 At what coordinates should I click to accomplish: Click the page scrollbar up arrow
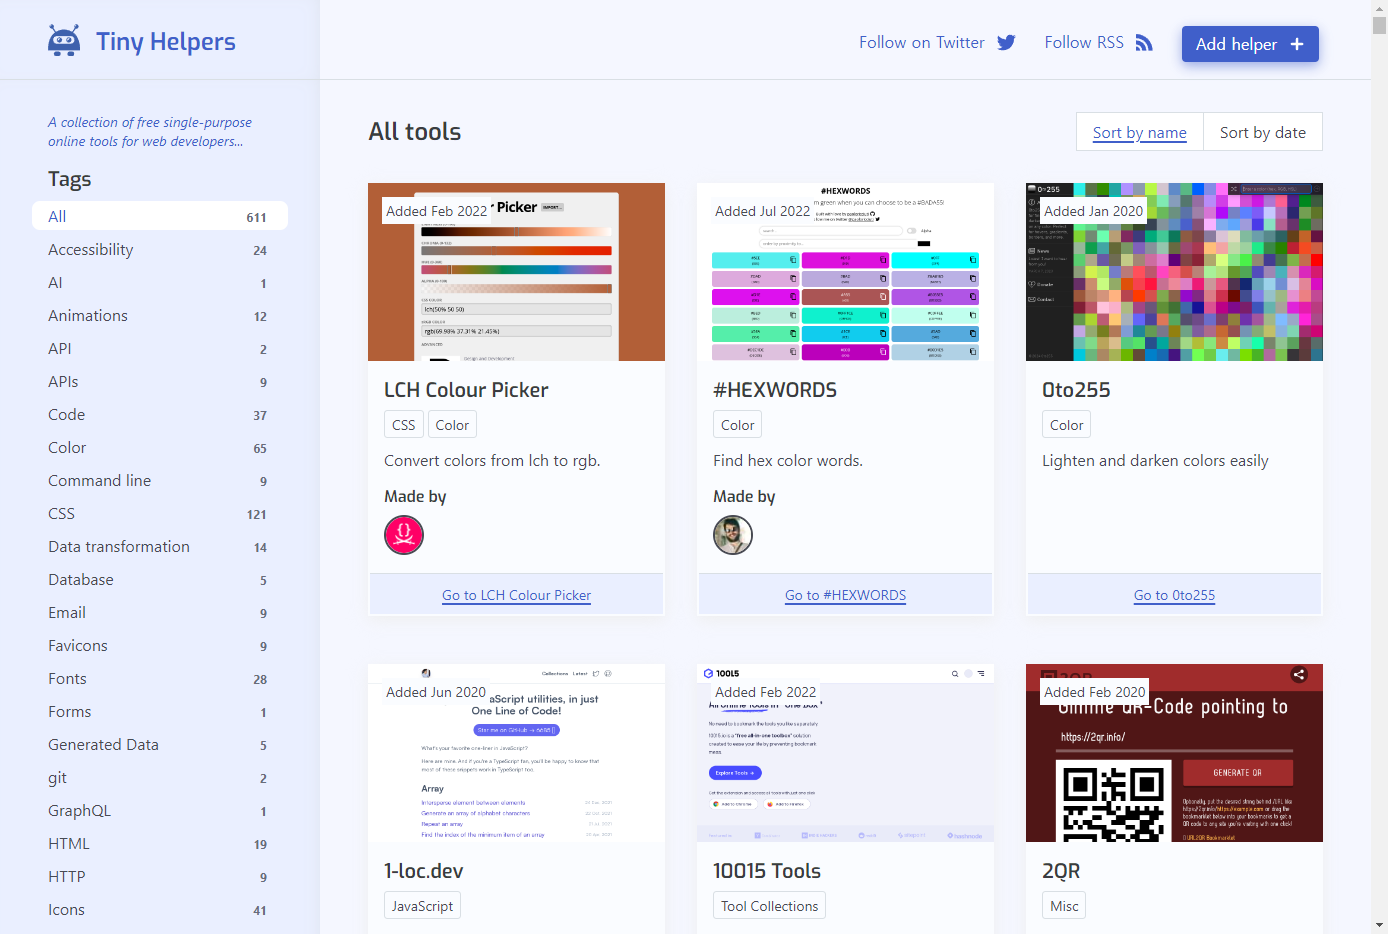[x=1379, y=8]
